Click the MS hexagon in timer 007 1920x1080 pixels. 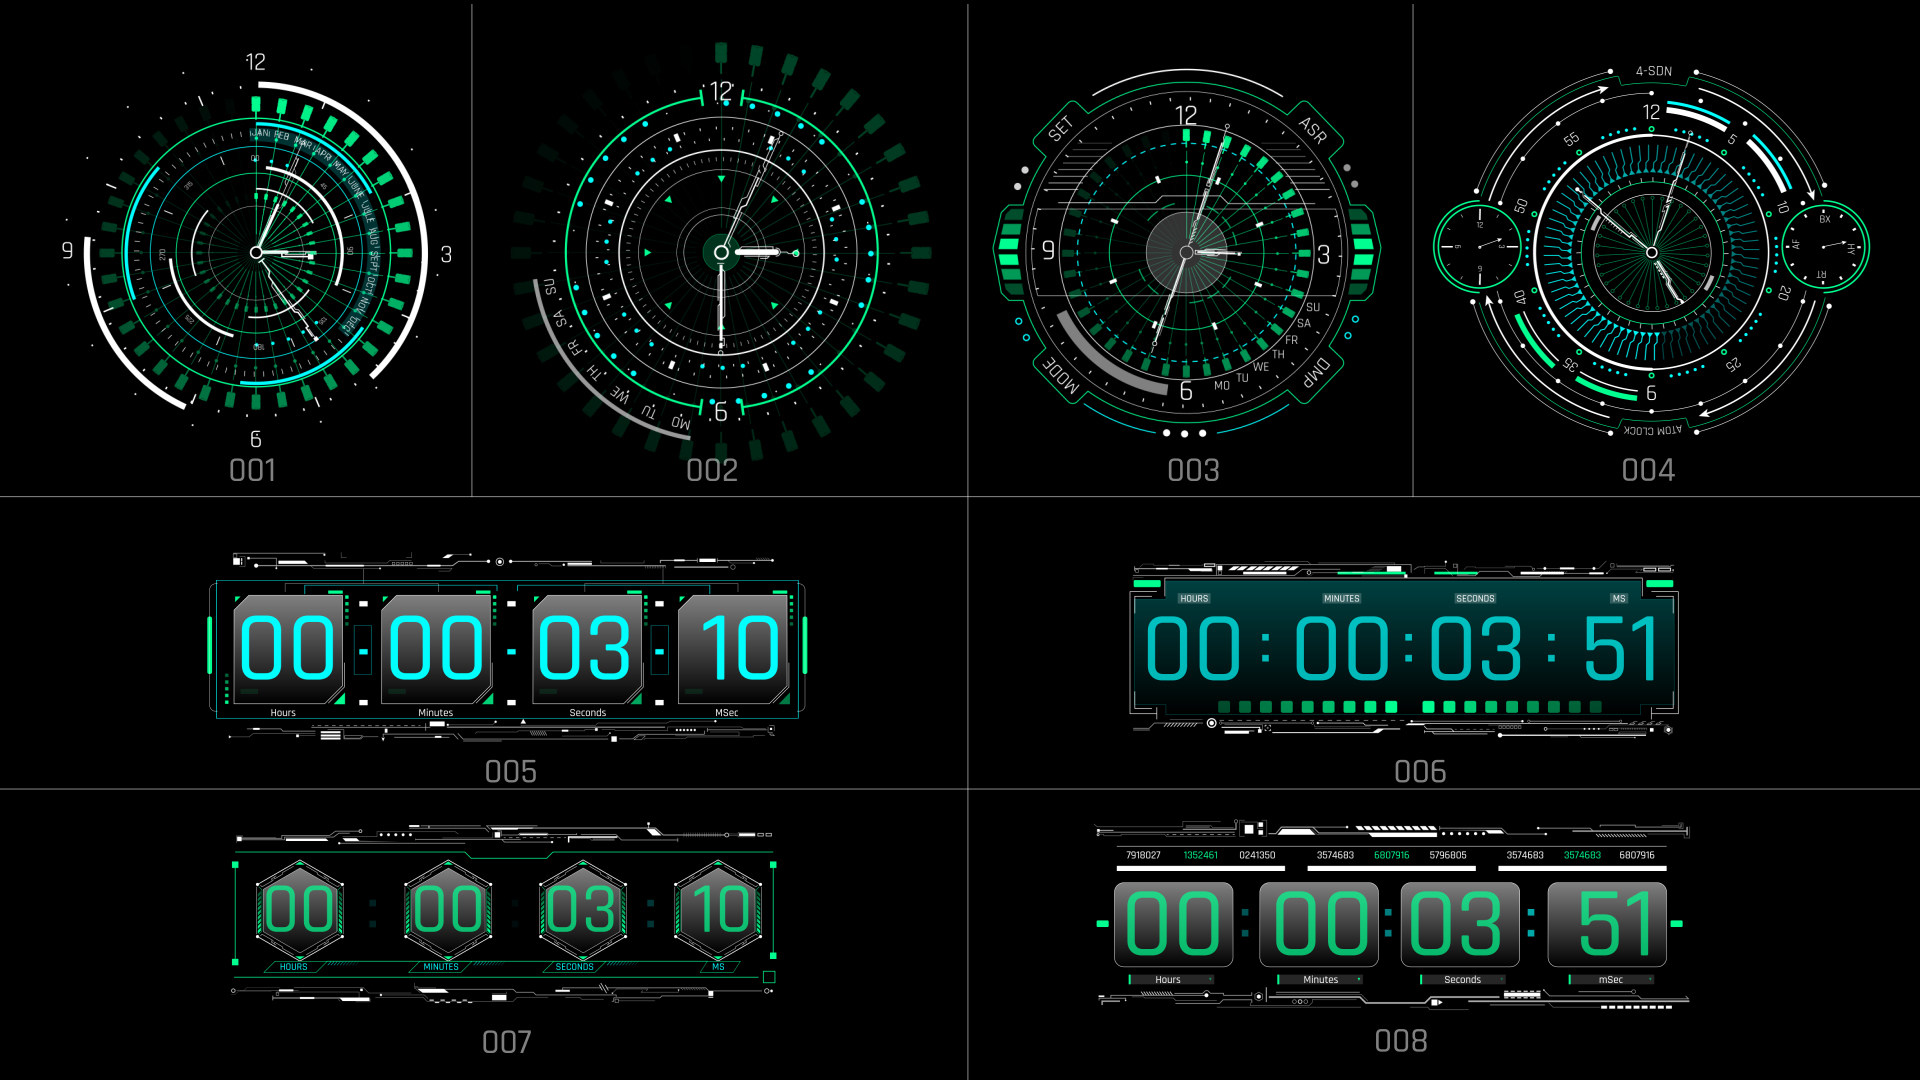click(x=719, y=909)
